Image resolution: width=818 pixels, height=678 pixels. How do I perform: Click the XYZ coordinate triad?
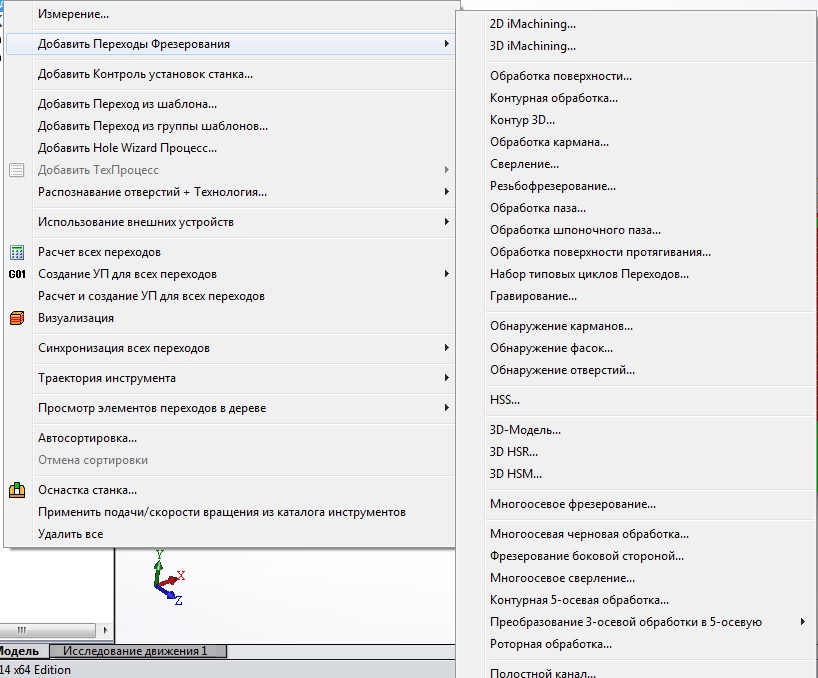[x=169, y=577]
